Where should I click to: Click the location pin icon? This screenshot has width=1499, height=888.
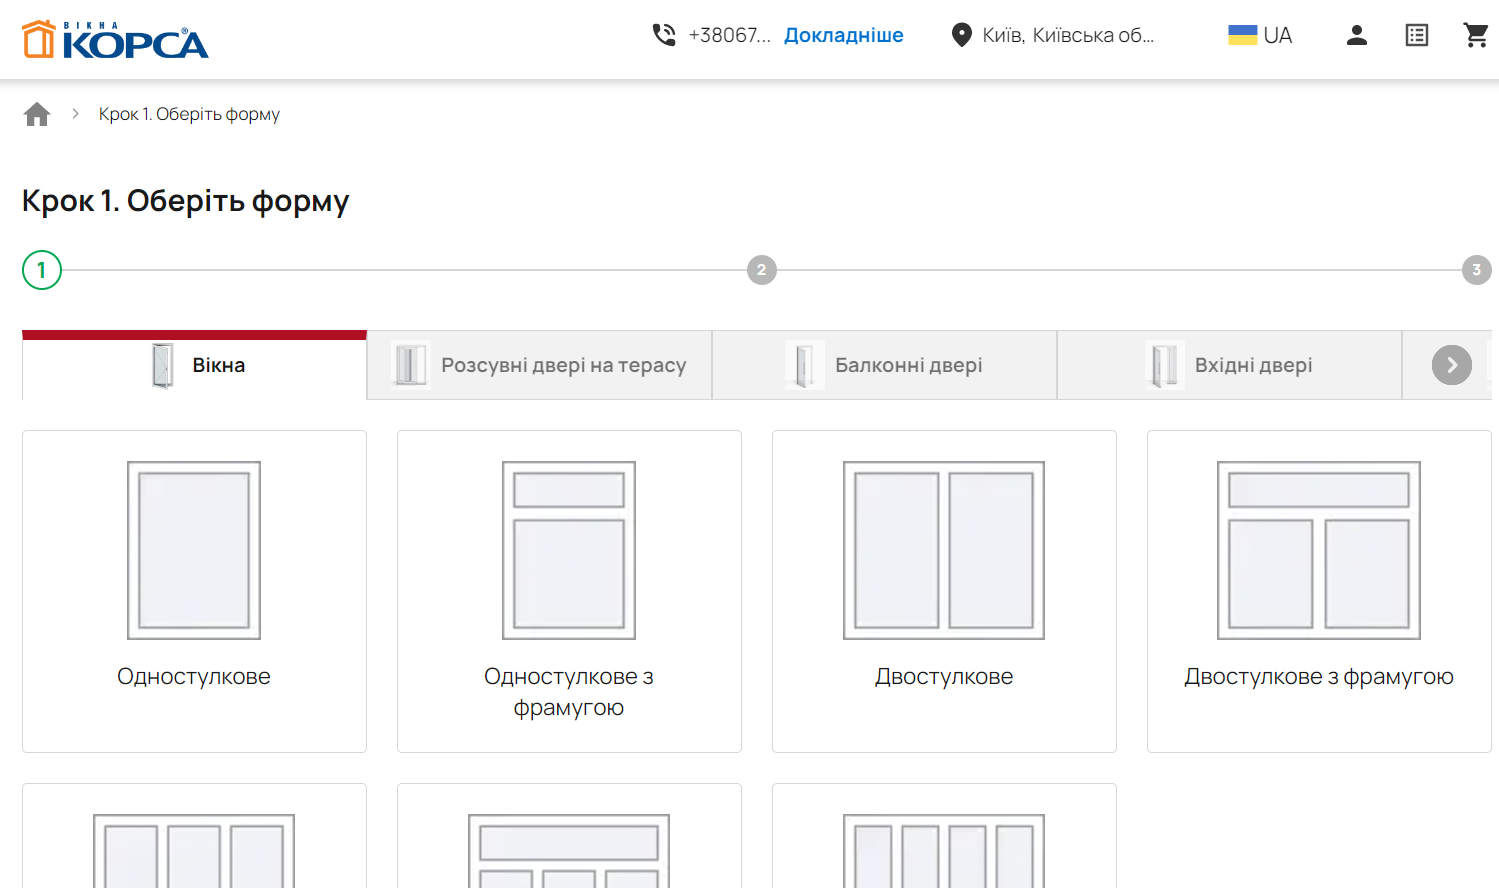[x=961, y=35]
